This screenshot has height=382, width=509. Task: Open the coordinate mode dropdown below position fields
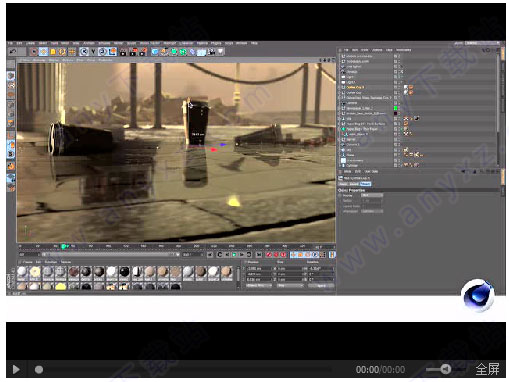pyautogui.click(x=259, y=286)
